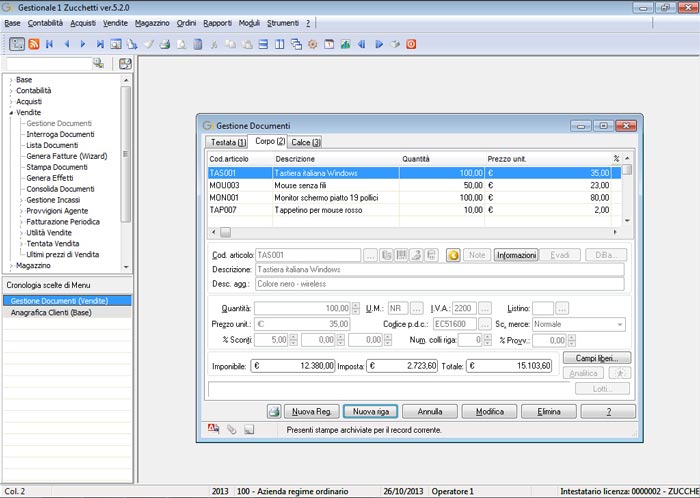This screenshot has height=498, width=700.
Task: Click the sidebar panel icon right of search
Action: coord(125,63)
